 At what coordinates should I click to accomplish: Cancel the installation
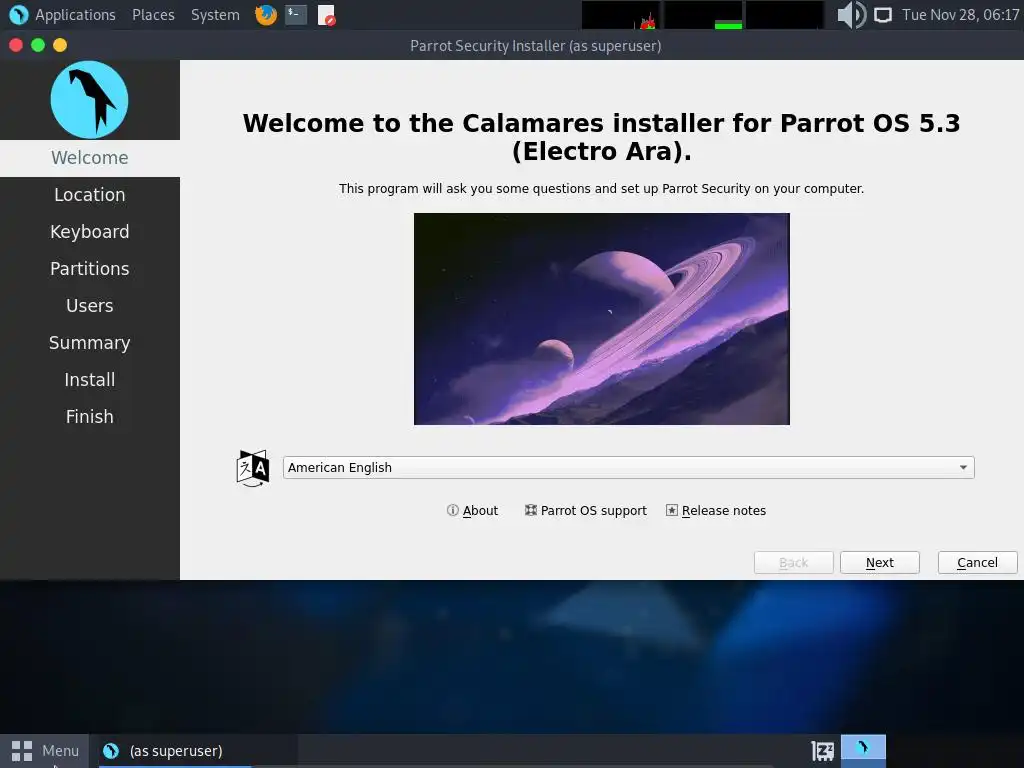point(978,562)
